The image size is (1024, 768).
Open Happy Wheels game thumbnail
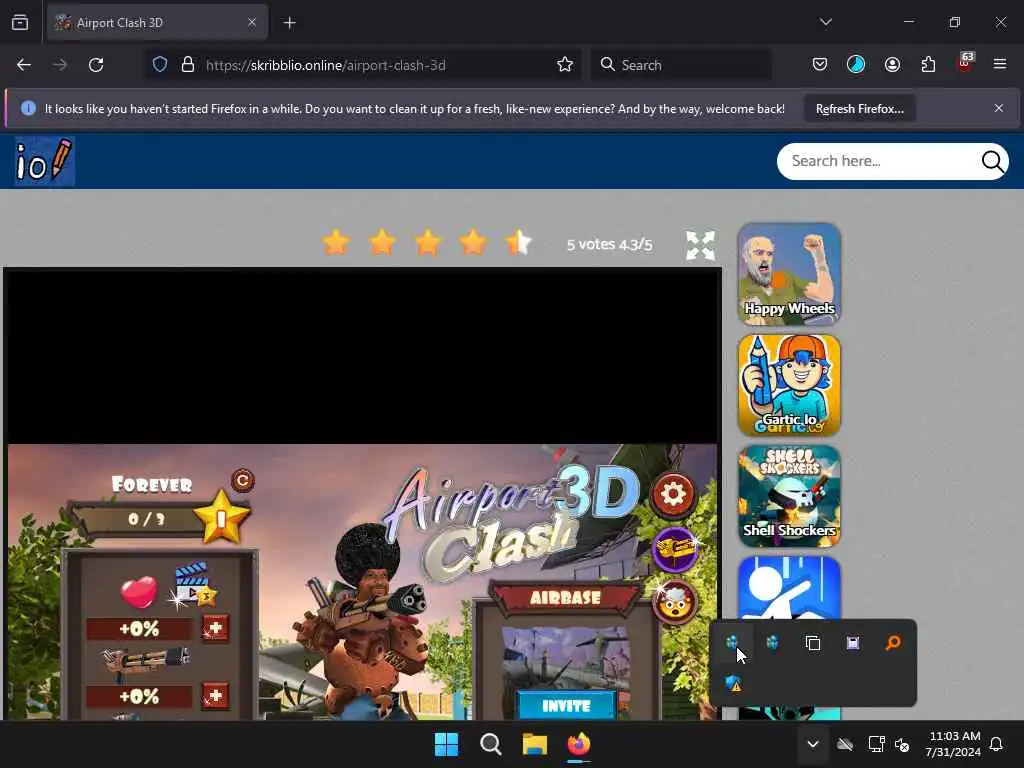click(x=789, y=274)
